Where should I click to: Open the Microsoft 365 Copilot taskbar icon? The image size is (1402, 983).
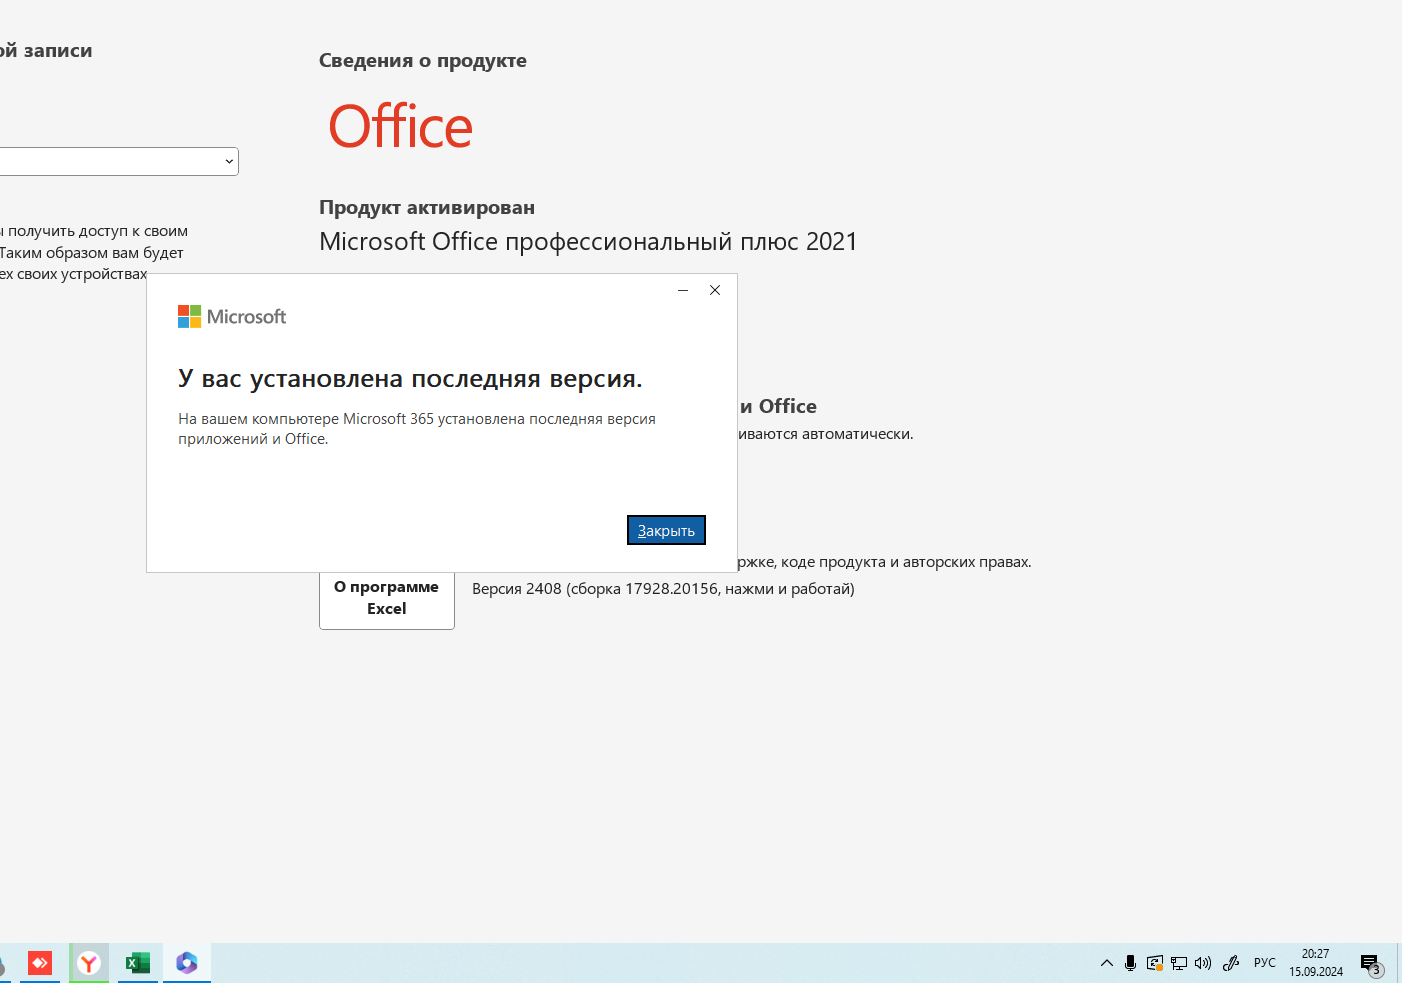point(187,963)
